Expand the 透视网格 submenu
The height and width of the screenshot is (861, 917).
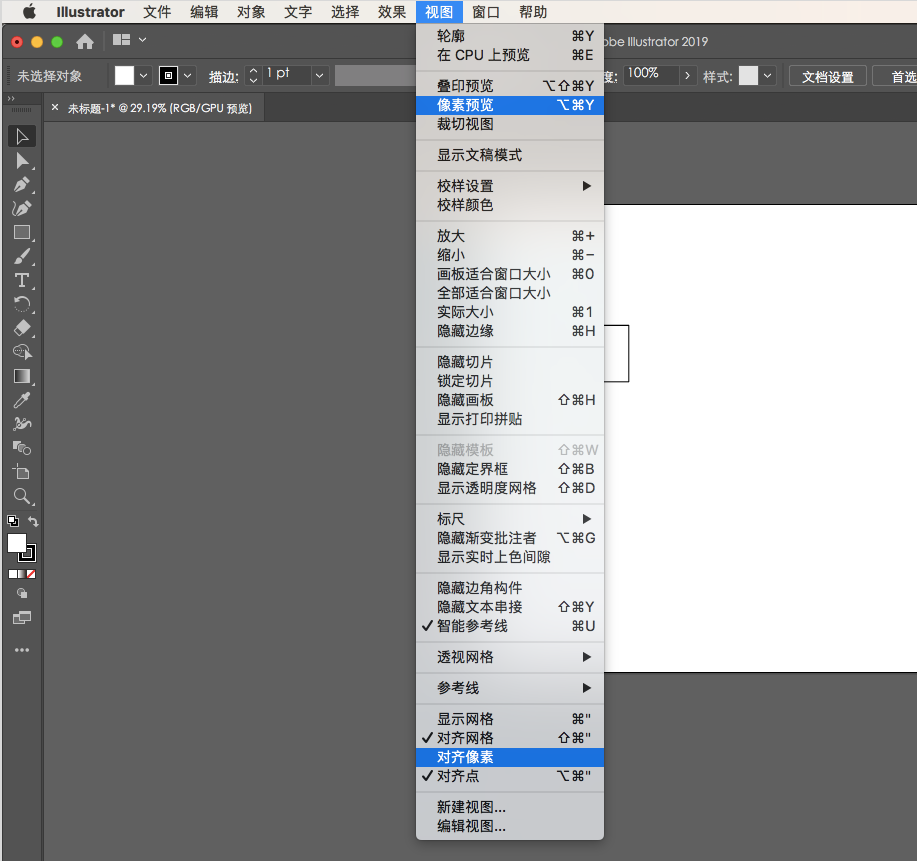tap(510, 657)
